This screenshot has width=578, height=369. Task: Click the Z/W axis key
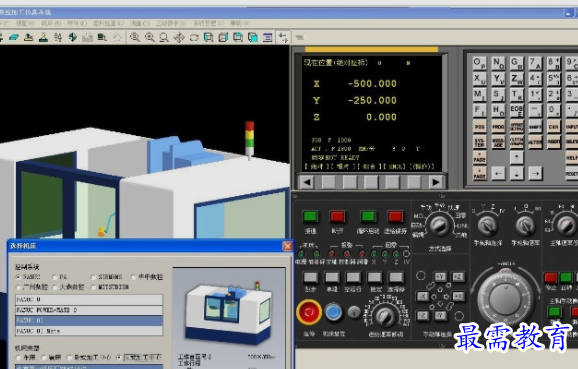(x=516, y=79)
